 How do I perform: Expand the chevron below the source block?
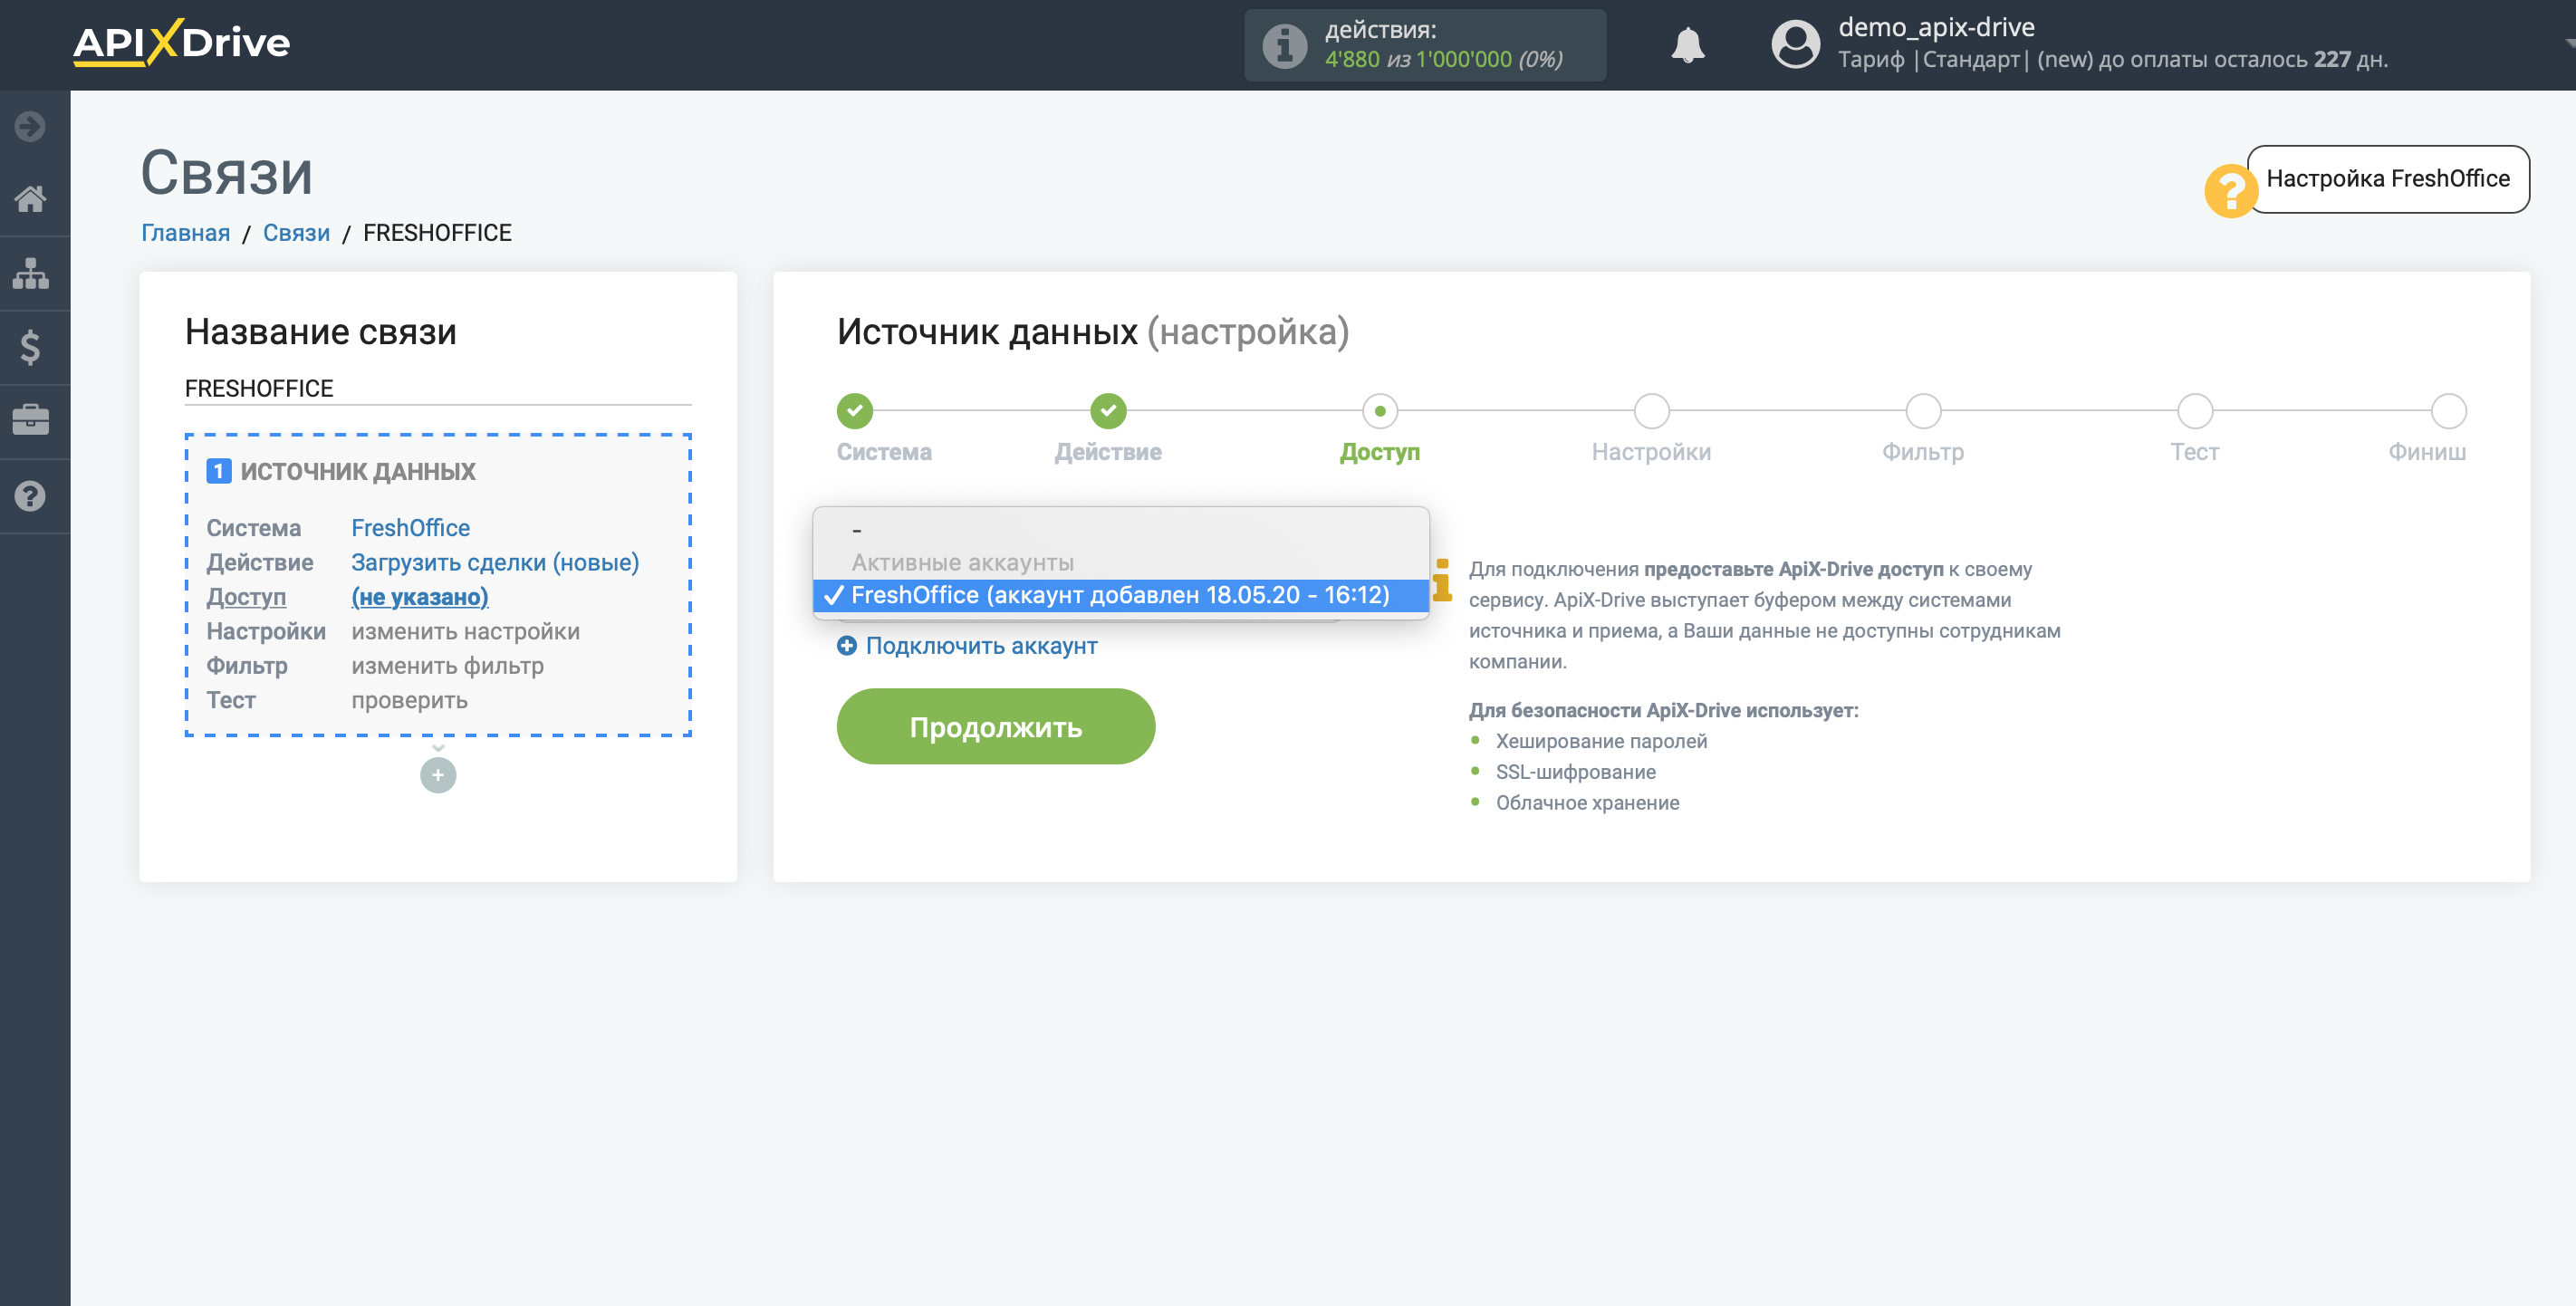point(438,748)
